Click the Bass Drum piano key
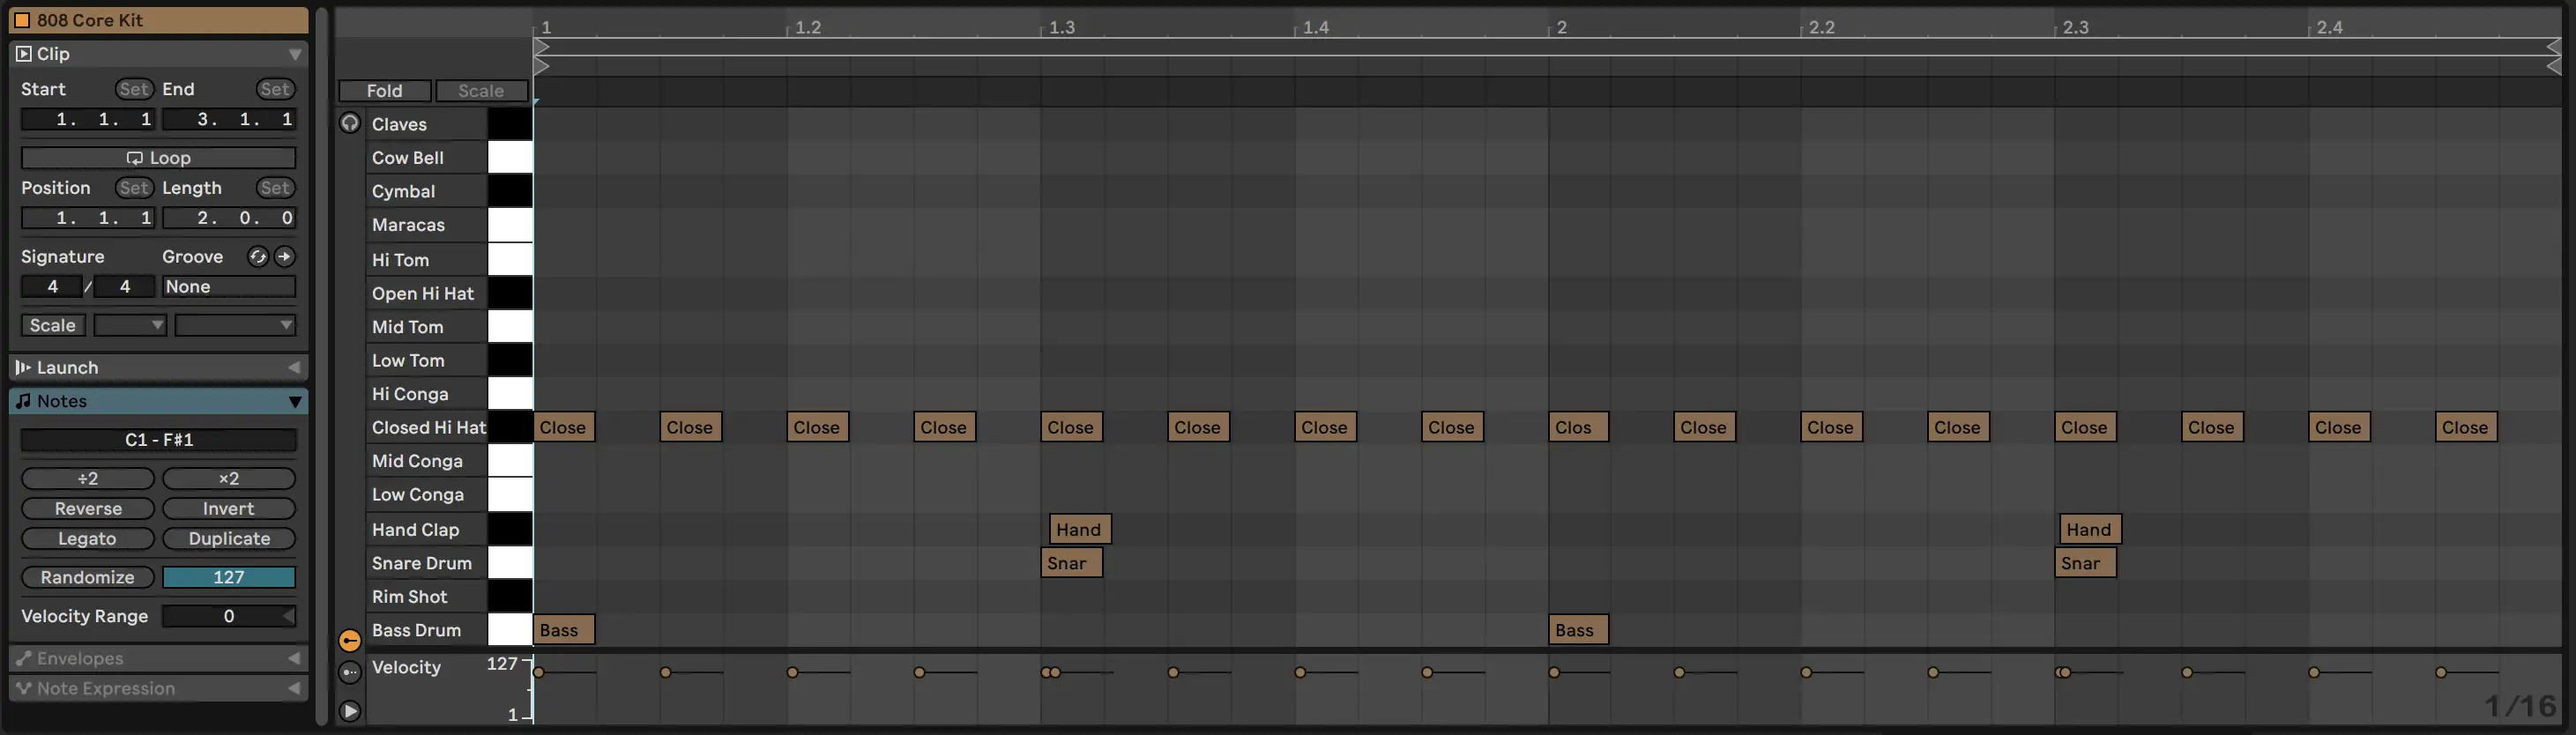Screen dimensions: 2576x735 tap(510, 630)
